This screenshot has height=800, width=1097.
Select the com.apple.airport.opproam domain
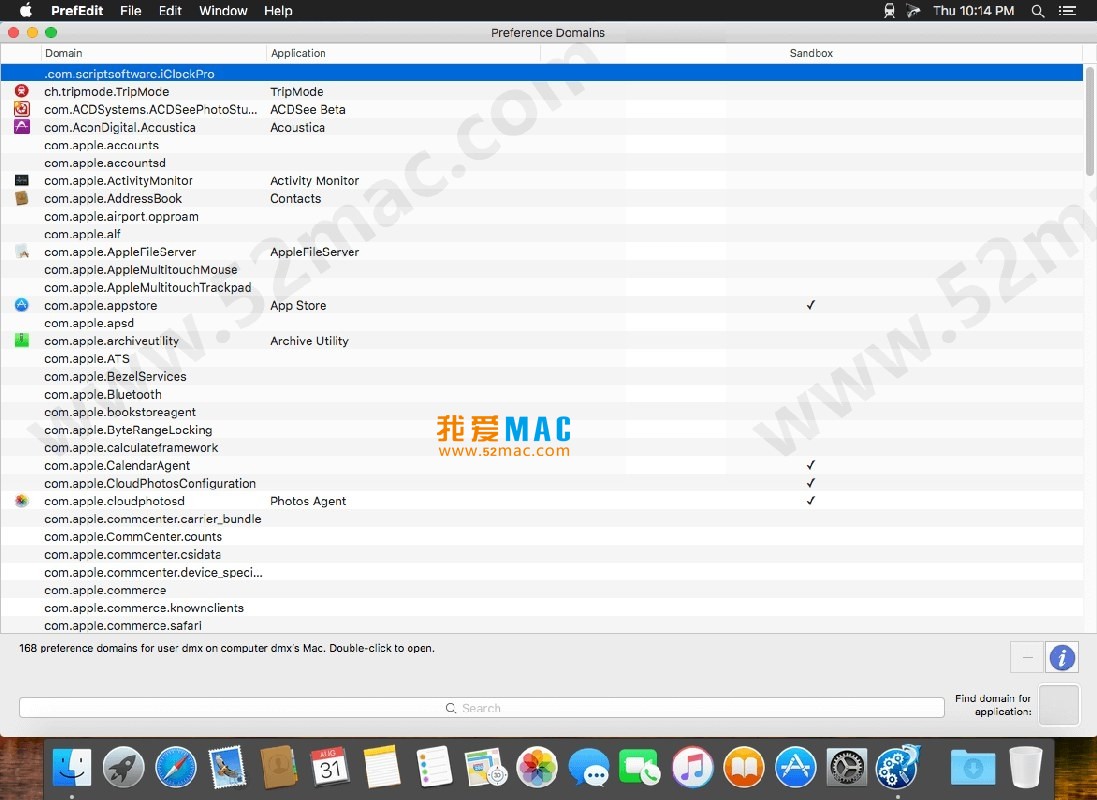click(x=542, y=216)
